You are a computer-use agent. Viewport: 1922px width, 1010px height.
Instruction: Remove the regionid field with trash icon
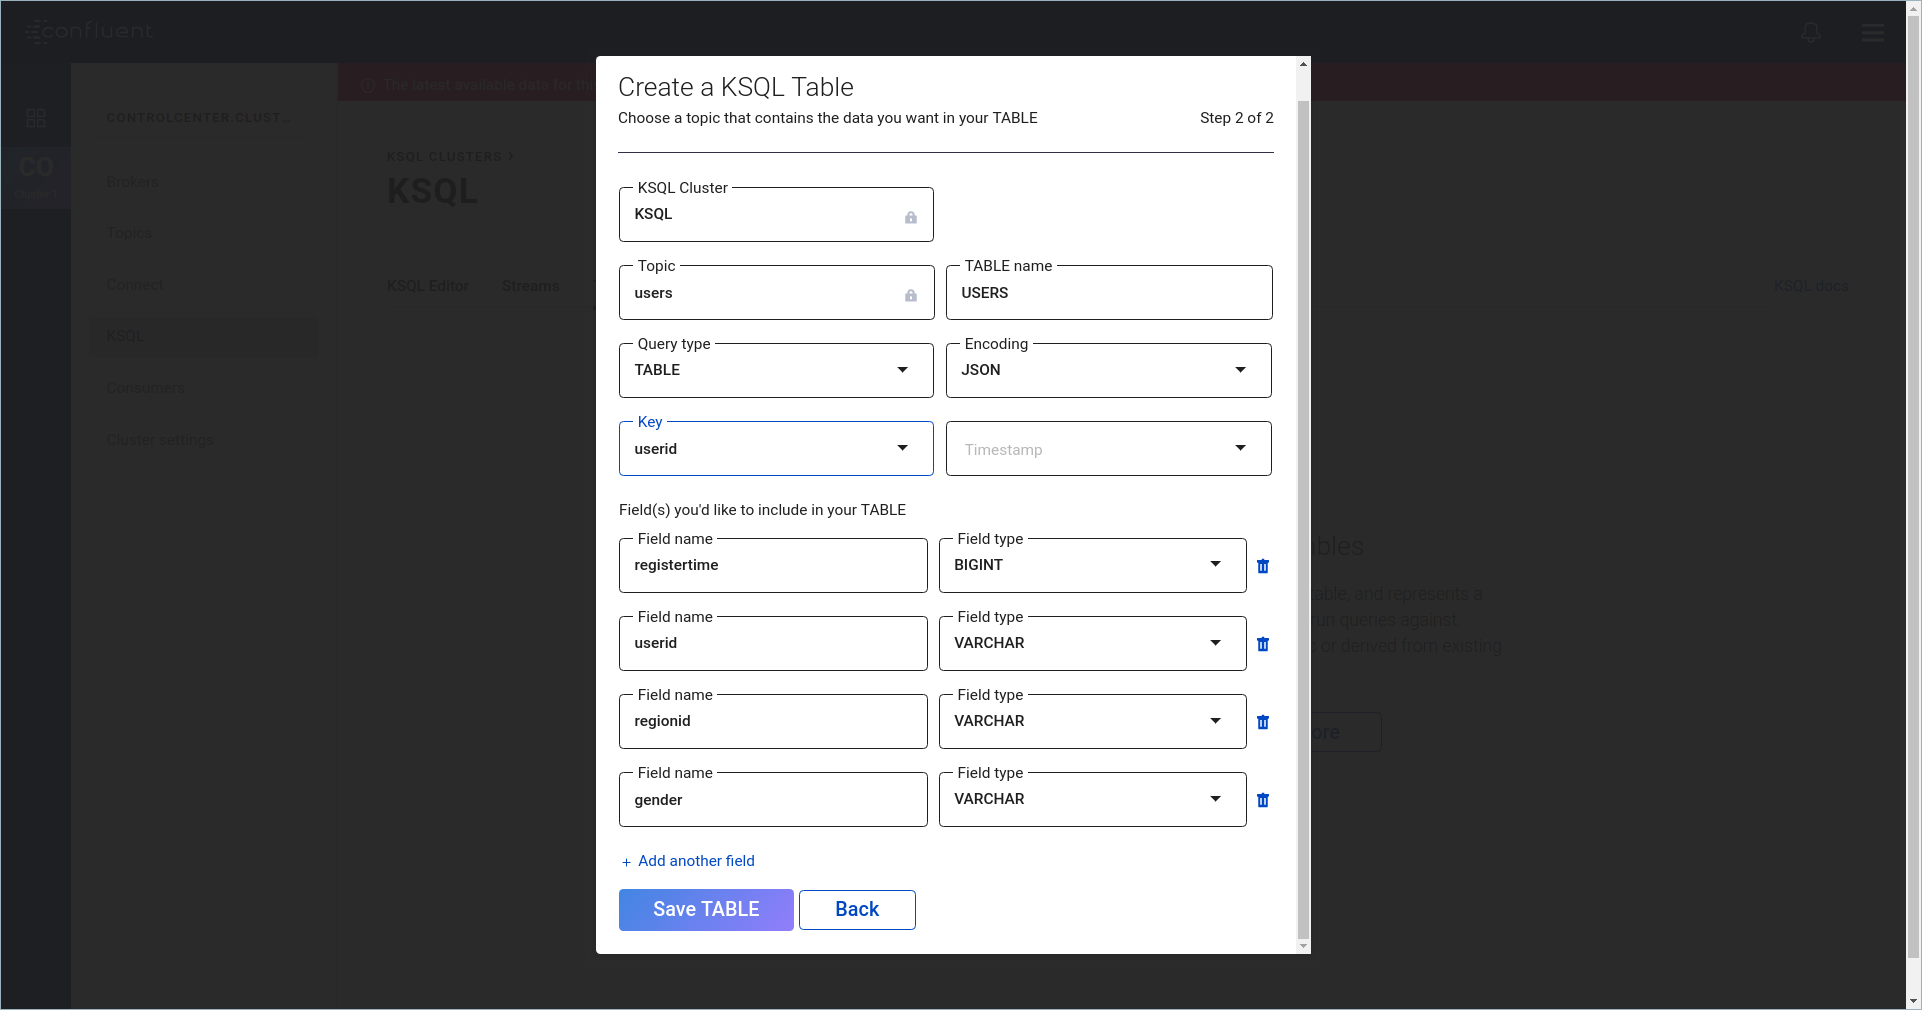coord(1263,722)
